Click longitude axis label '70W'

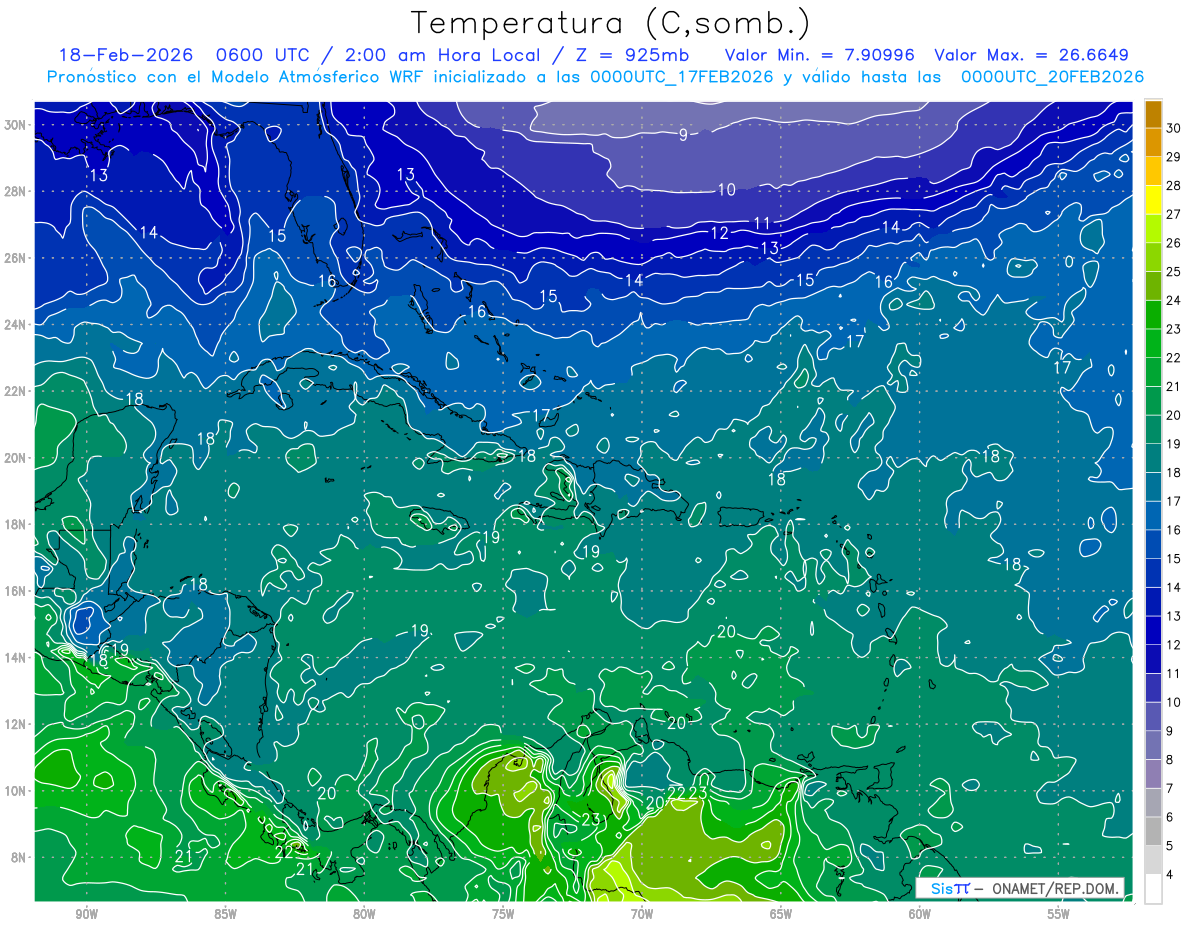(x=642, y=914)
